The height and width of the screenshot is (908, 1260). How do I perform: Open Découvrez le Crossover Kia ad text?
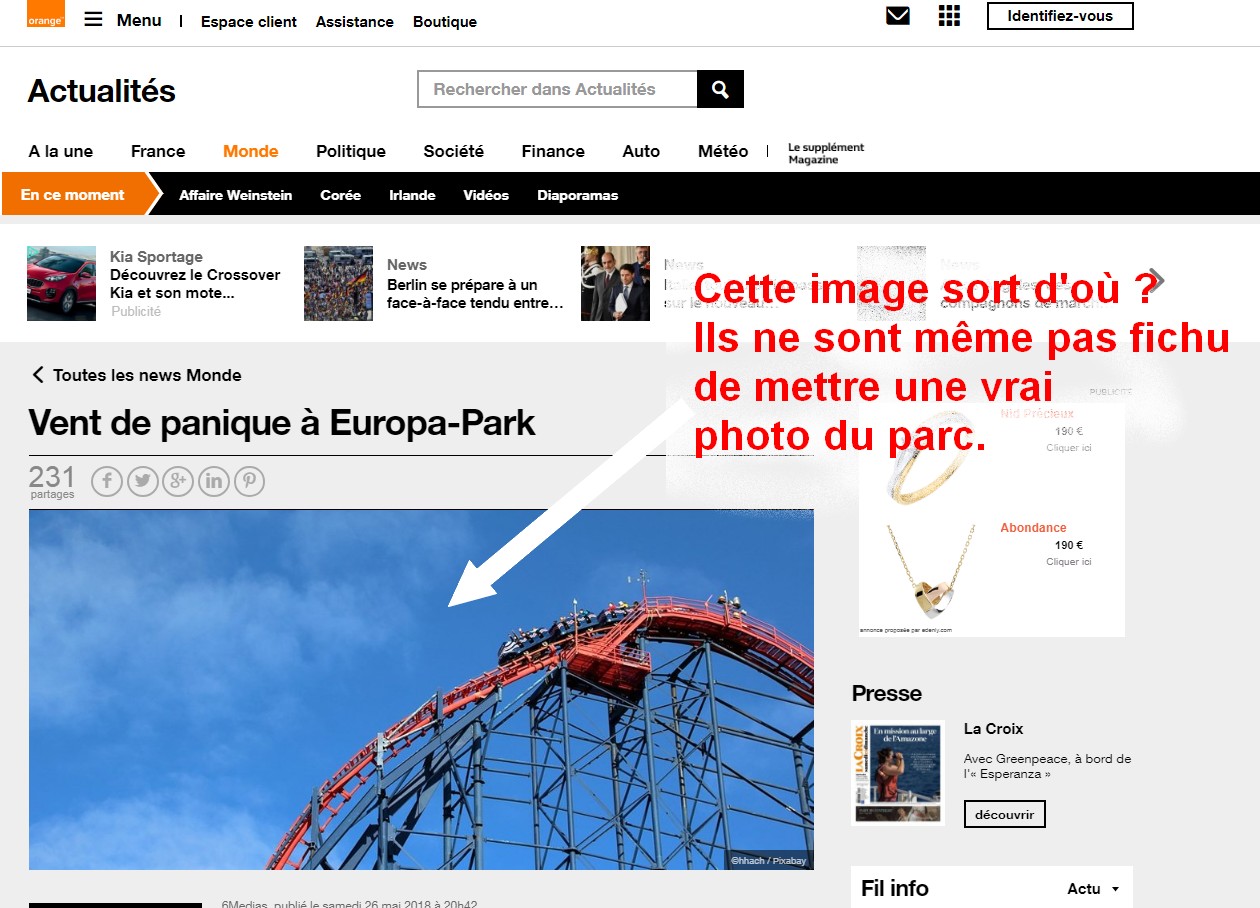click(x=195, y=284)
